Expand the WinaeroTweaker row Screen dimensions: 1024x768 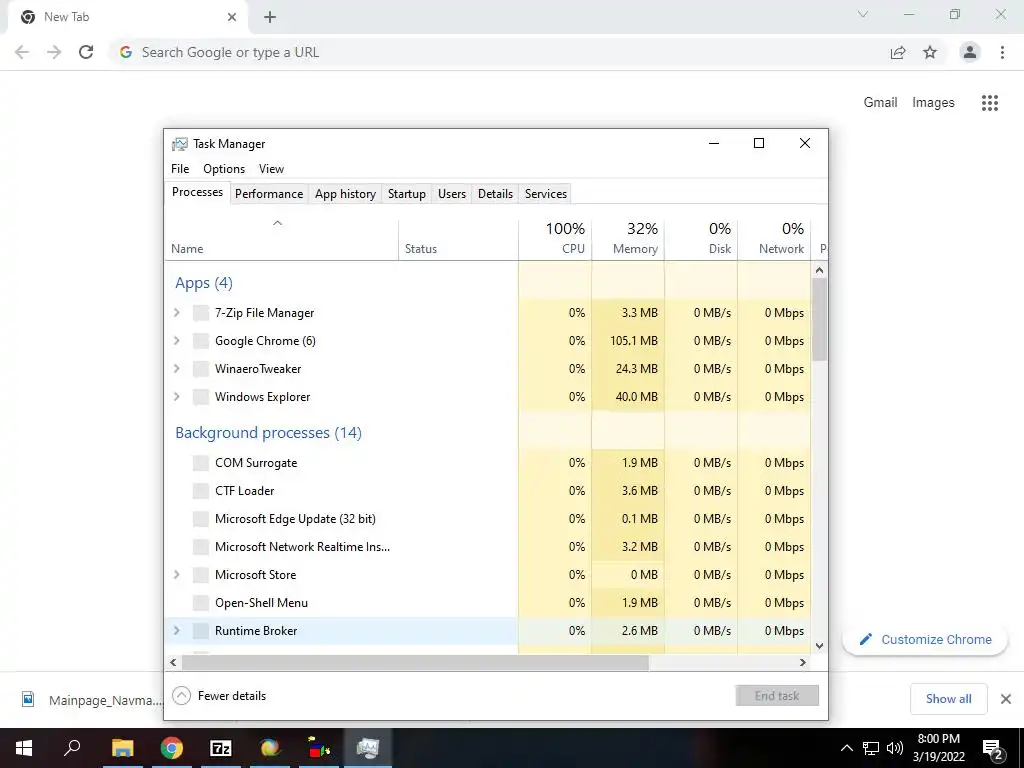176,369
